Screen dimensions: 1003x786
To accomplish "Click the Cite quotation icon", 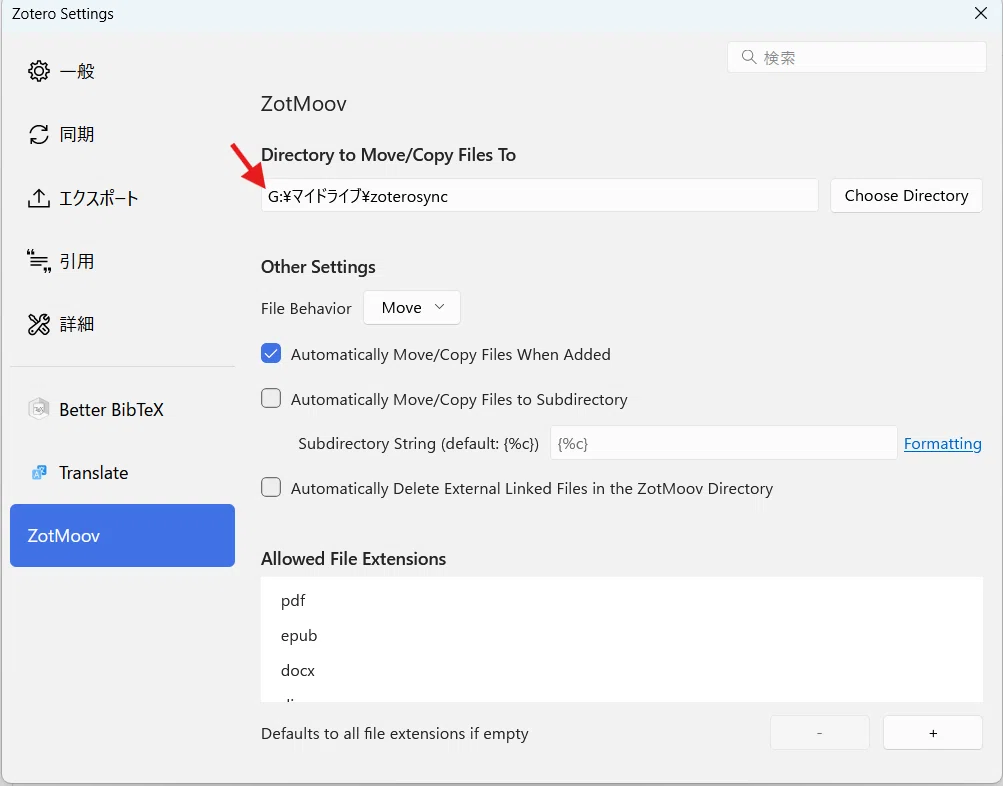I will click(x=38, y=261).
